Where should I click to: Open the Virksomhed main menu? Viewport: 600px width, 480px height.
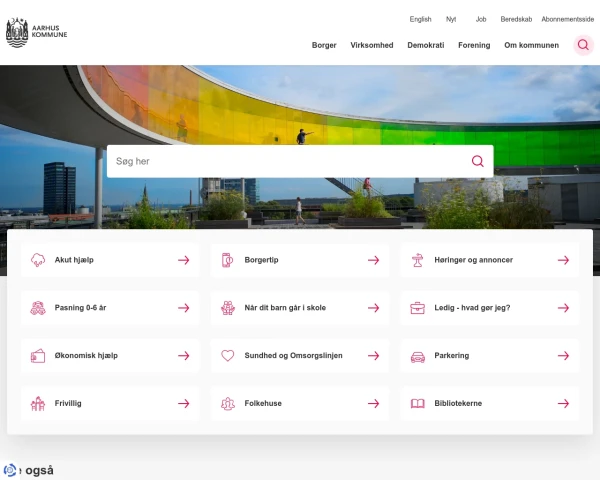372,45
